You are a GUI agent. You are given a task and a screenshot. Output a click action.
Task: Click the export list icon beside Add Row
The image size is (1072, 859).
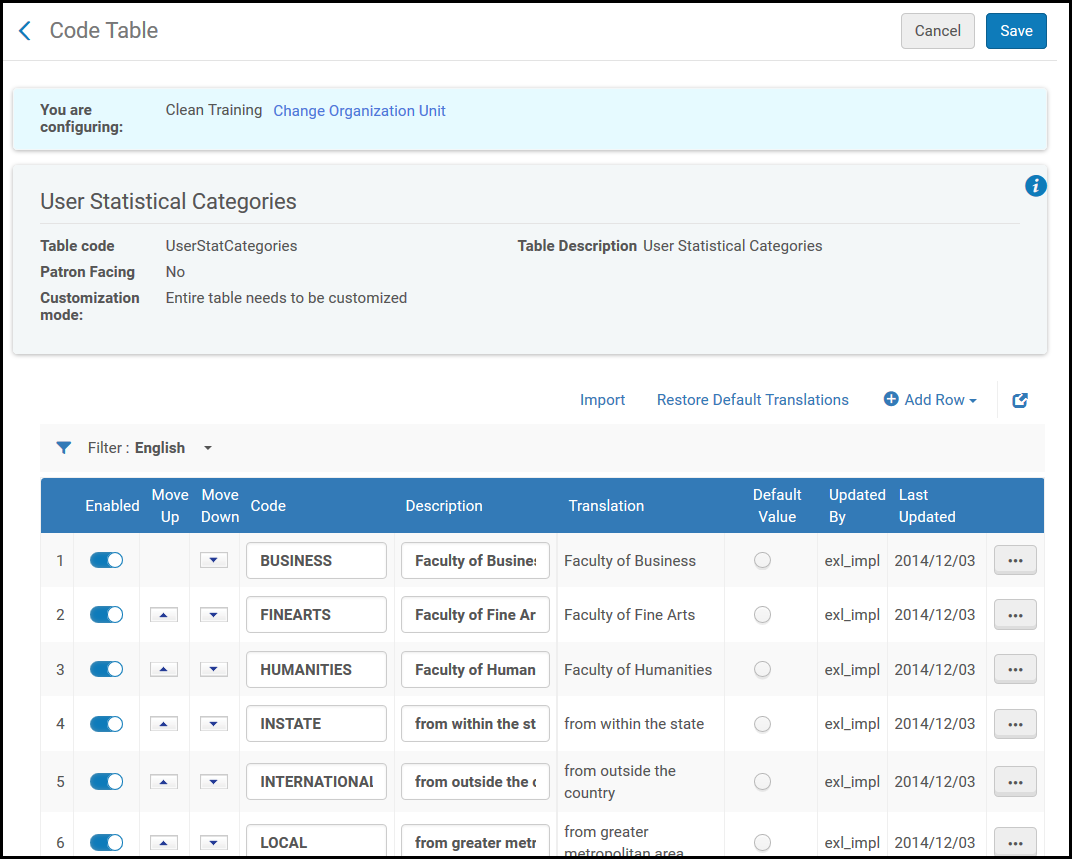point(1020,400)
